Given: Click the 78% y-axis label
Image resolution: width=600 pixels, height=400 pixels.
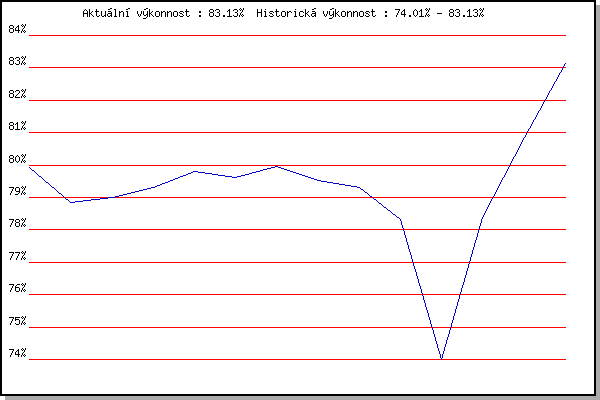Looking at the screenshot, I should coord(17,224).
